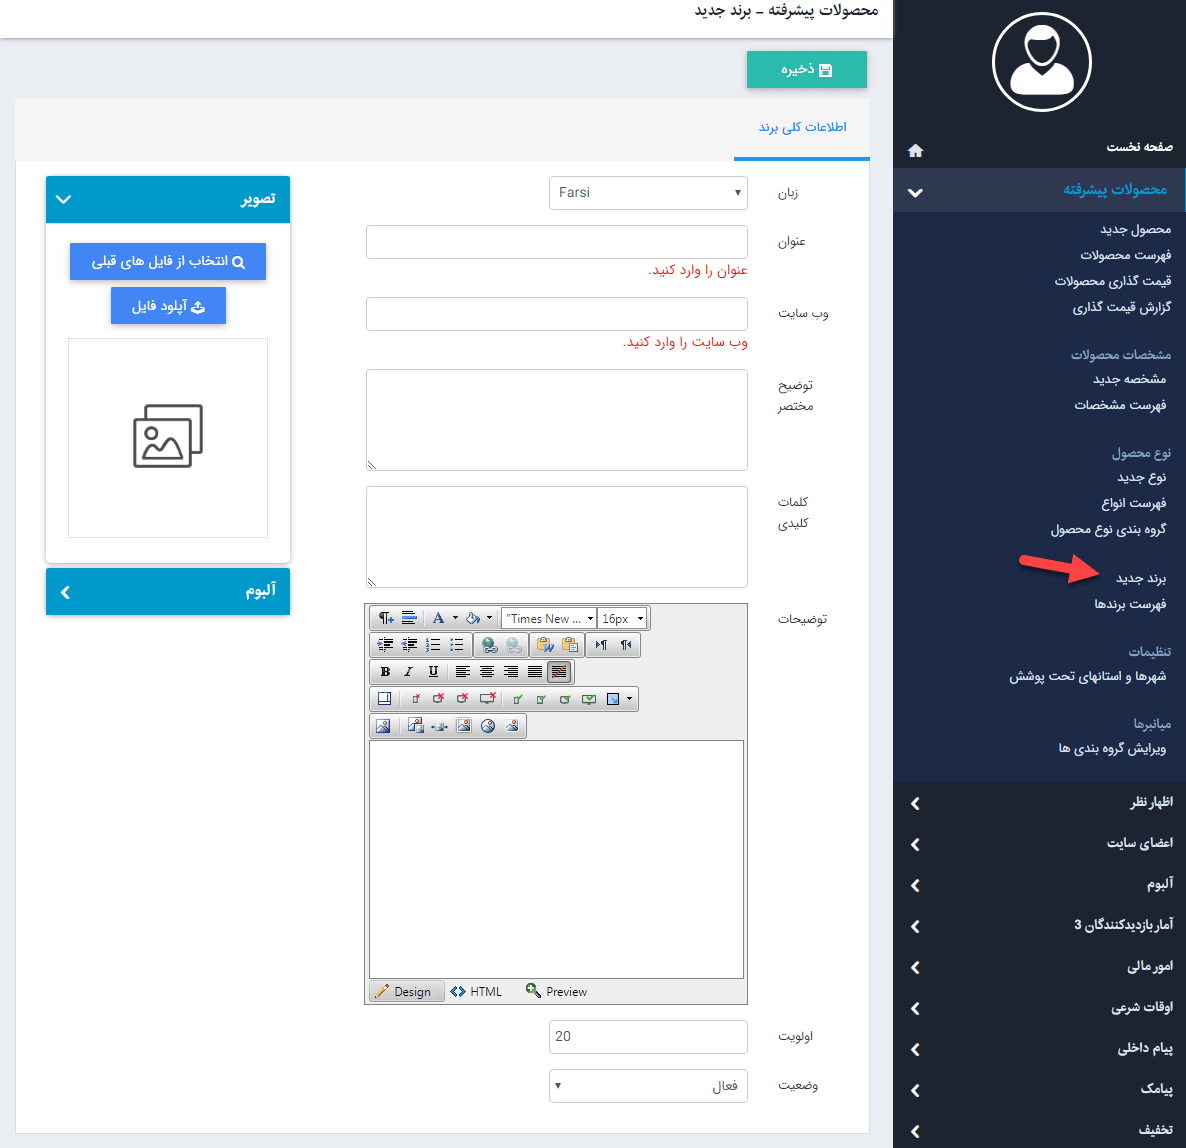Toggle right-to-left paragraph direction
Screen dimensions: 1186x1148
pyautogui.click(x=626, y=645)
